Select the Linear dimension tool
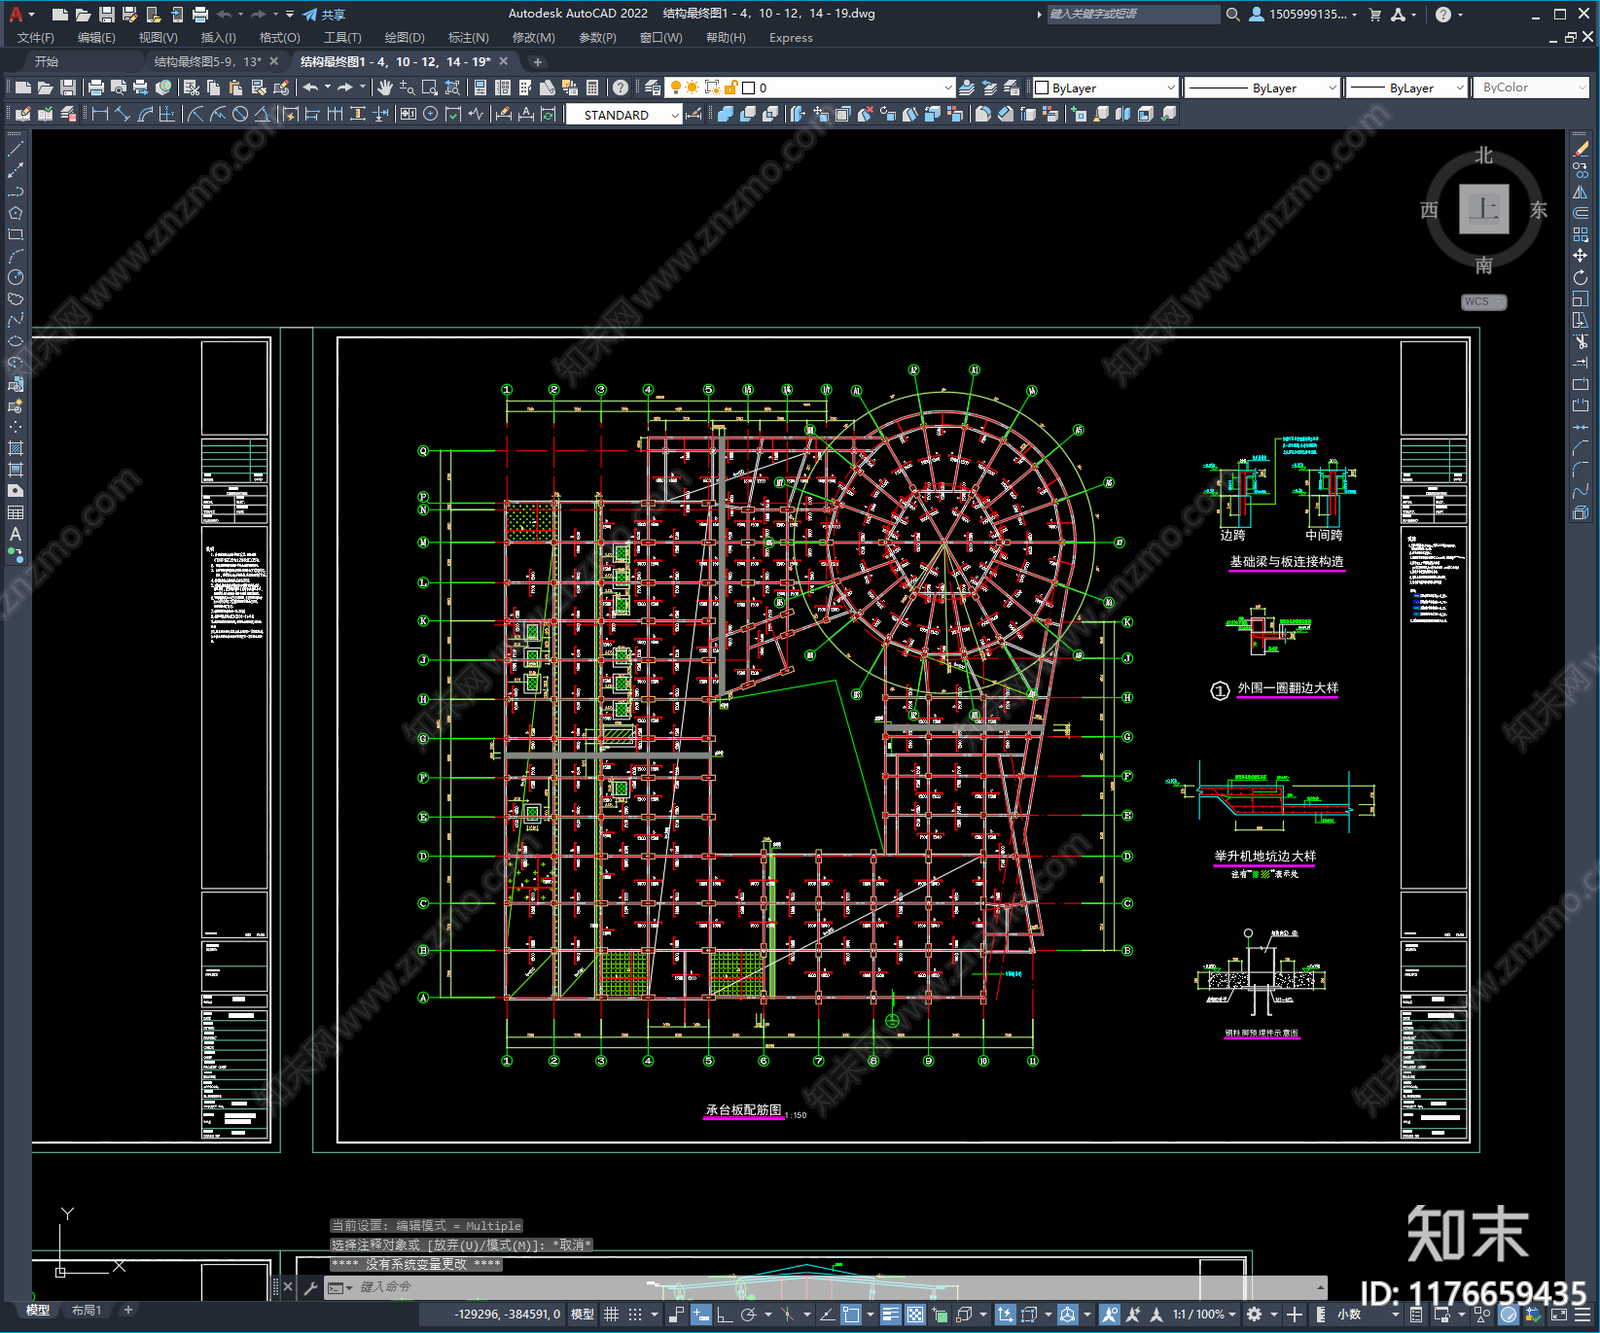Image resolution: width=1600 pixels, height=1333 pixels. click(x=100, y=115)
